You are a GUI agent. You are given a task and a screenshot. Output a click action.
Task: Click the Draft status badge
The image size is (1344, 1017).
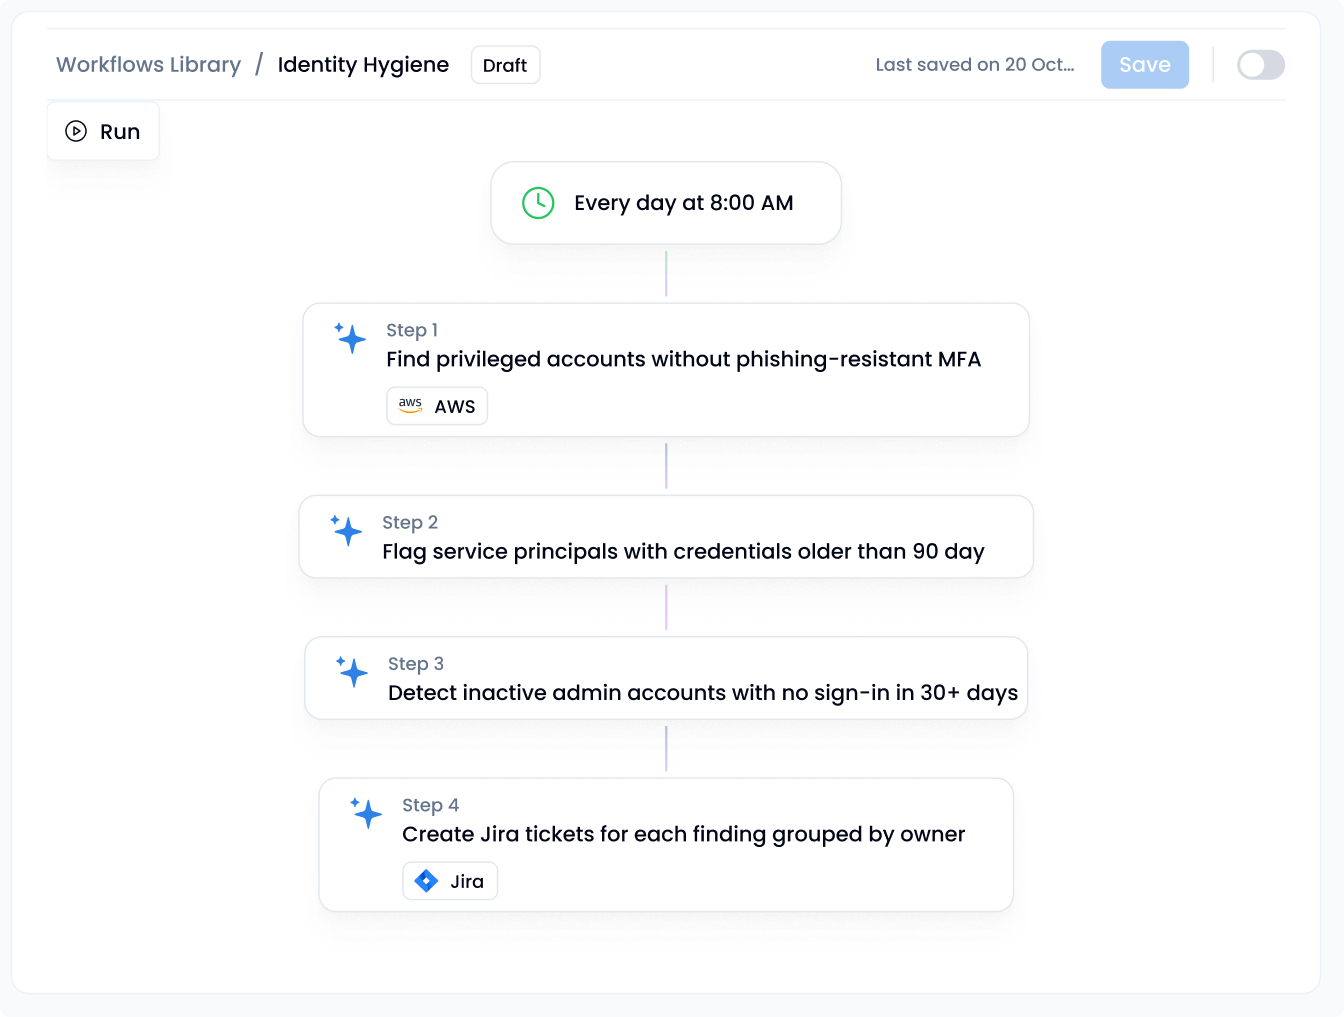(505, 66)
